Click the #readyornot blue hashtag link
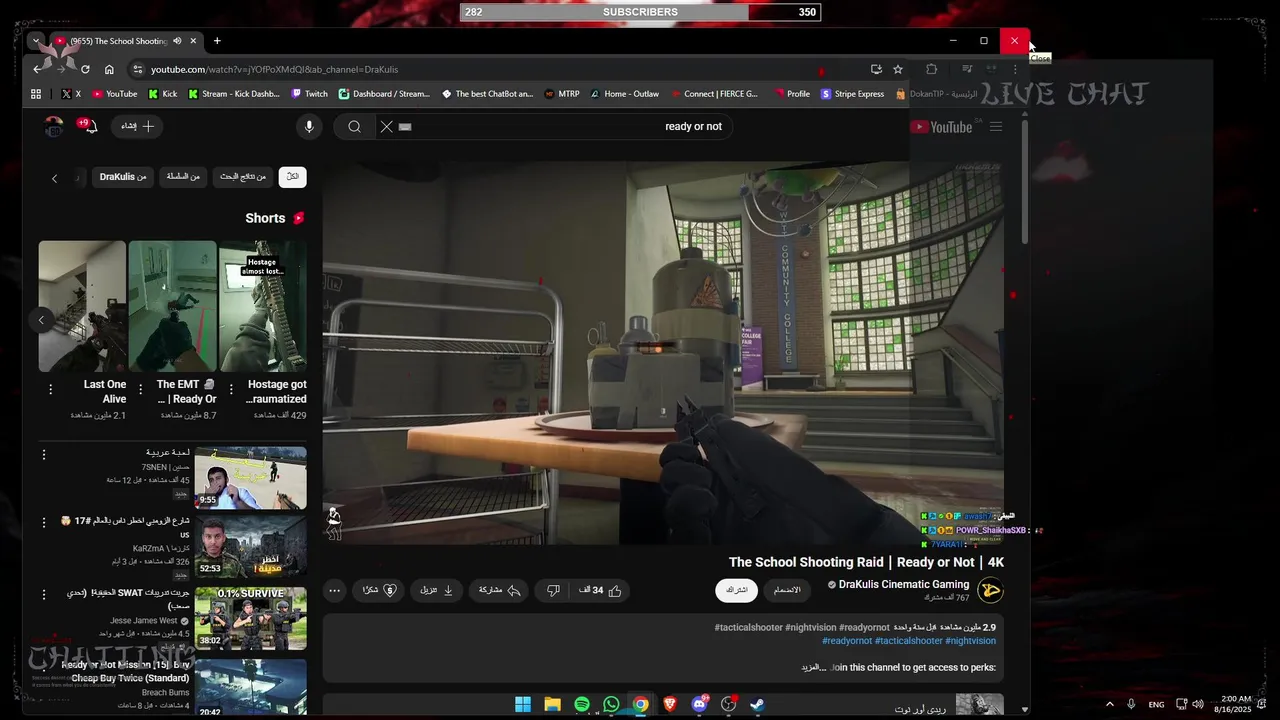The width and height of the screenshot is (1280, 720). [846, 640]
